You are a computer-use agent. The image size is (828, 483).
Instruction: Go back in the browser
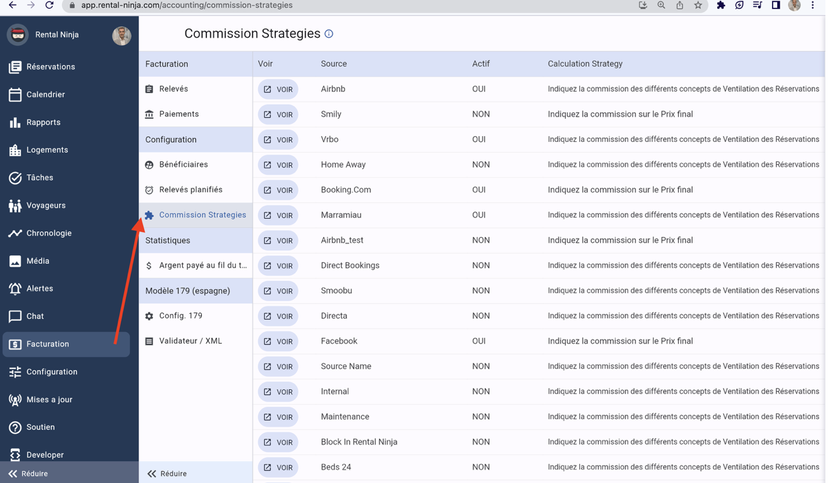click(x=13, y=5)
